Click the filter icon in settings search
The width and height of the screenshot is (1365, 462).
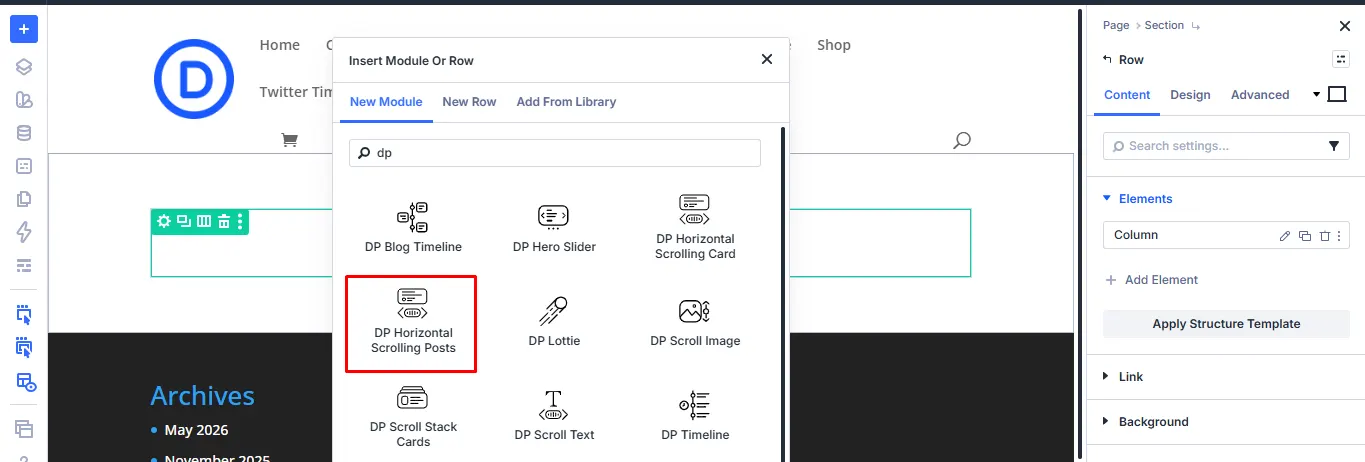pyautogui.click(x=1333, y=146)
